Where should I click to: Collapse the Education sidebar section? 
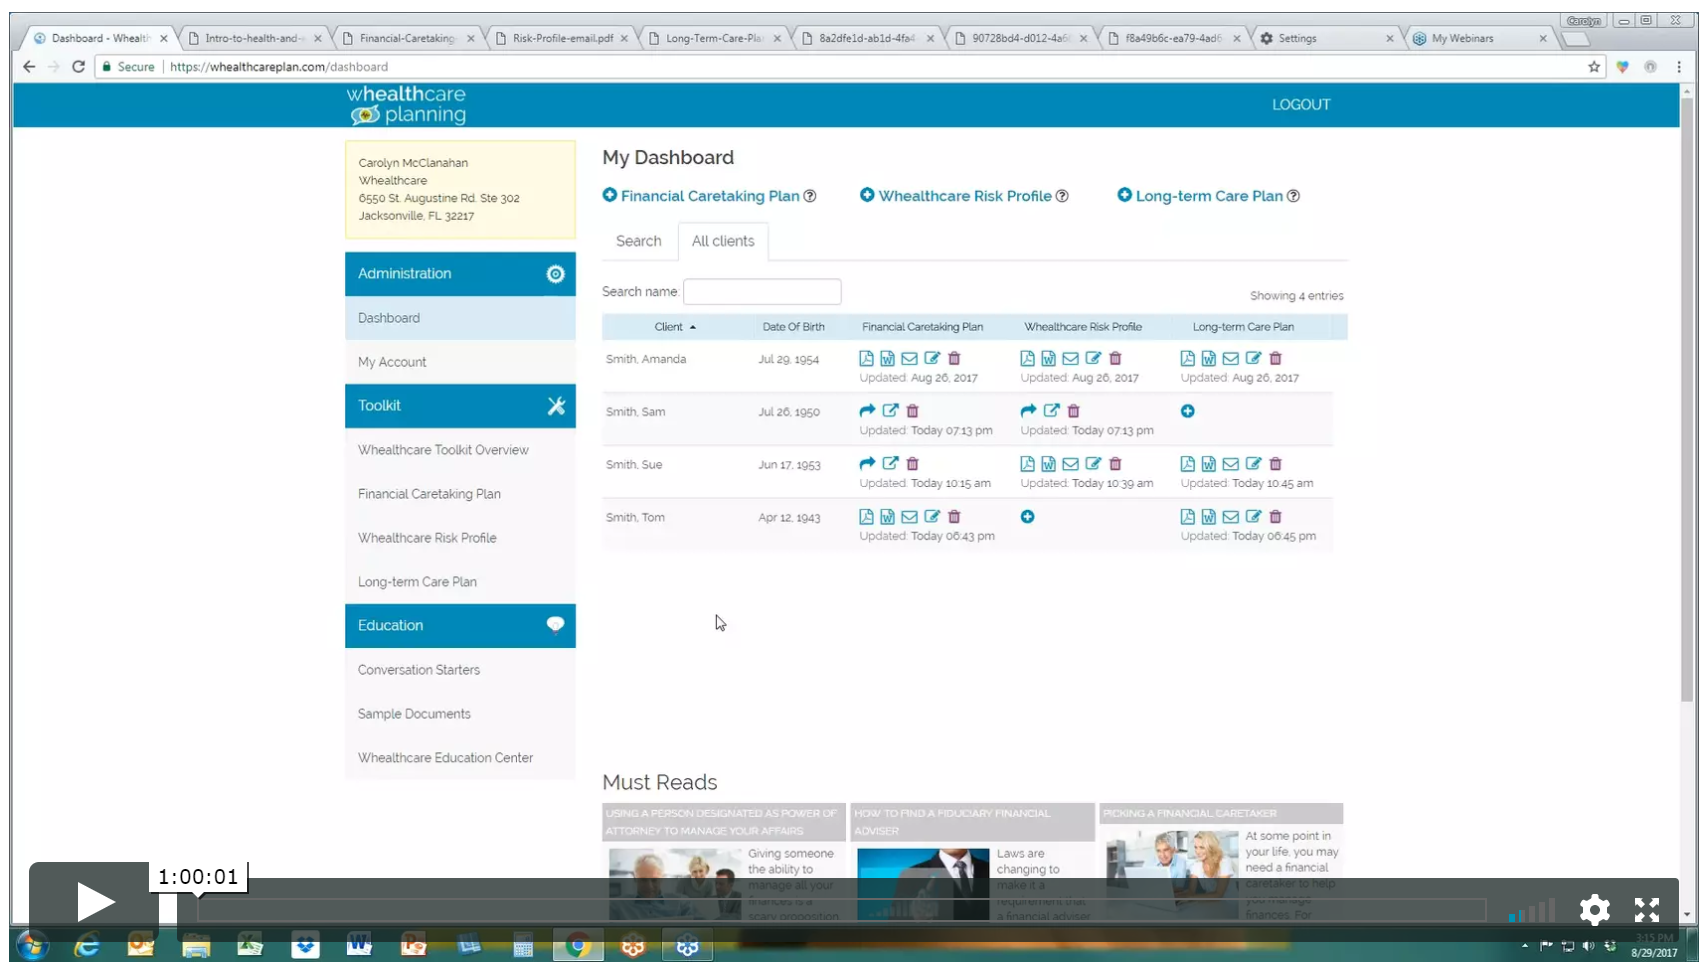click(555, 626)
